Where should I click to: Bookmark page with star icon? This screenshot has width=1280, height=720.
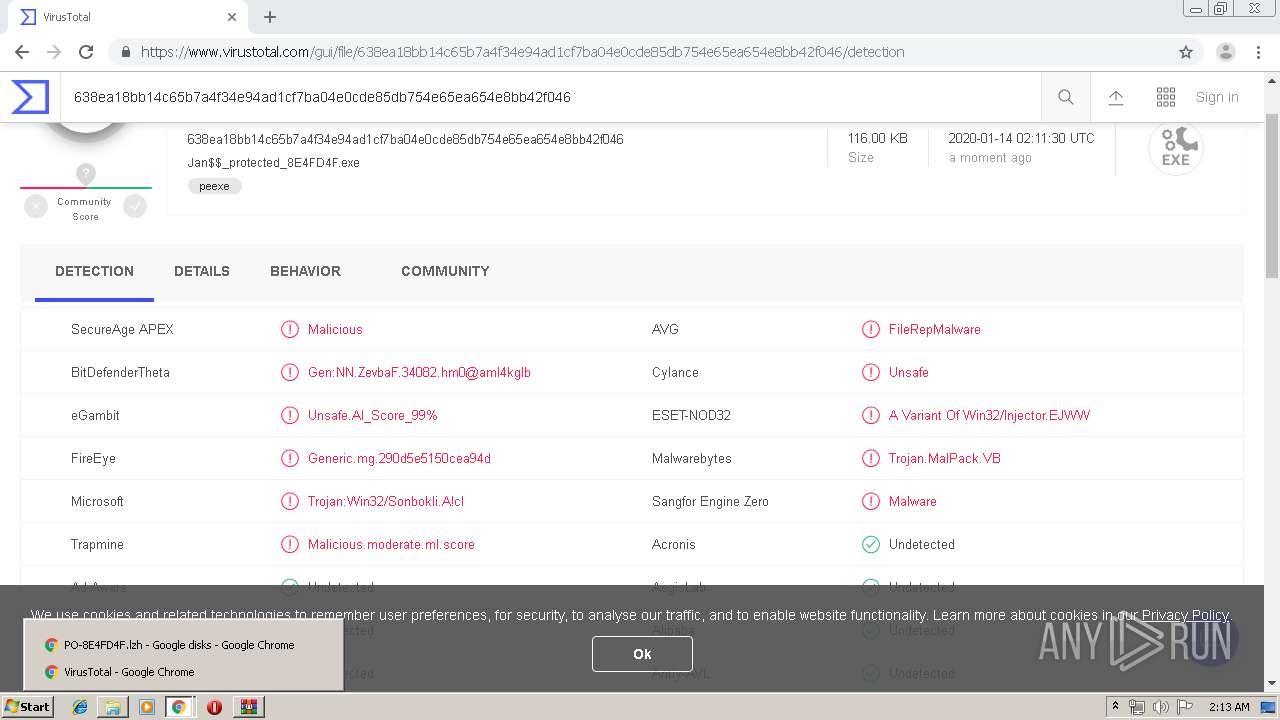click(x=1186, y=52)
